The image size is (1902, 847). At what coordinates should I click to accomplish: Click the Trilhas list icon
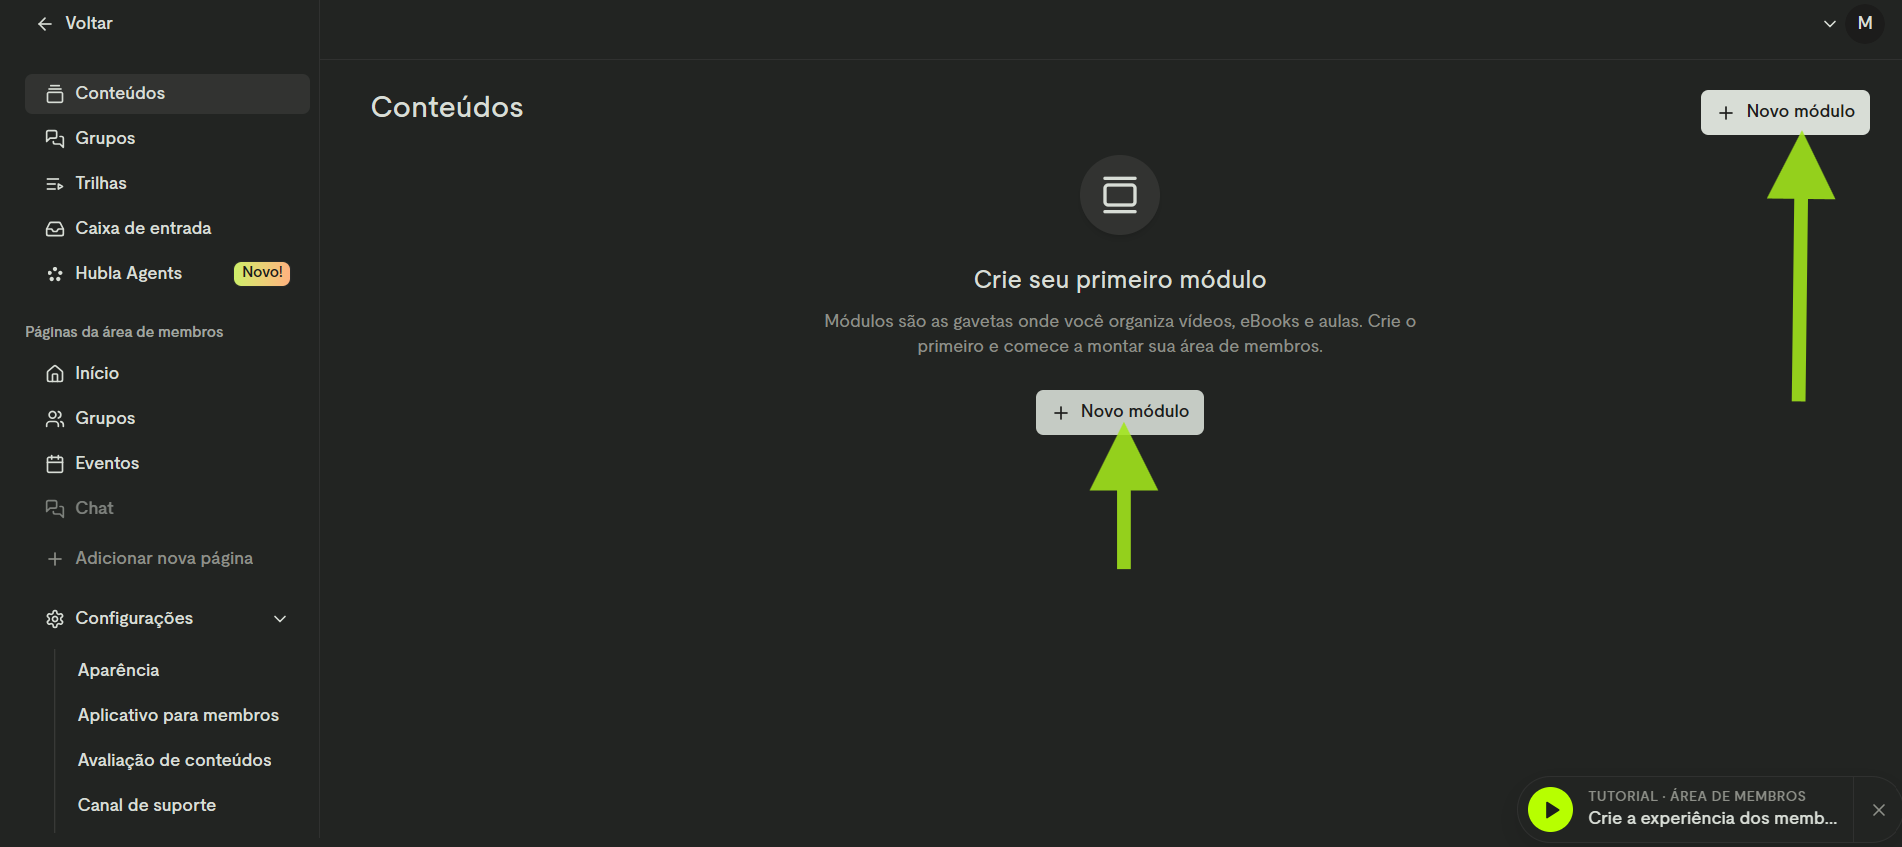(55, 184)
